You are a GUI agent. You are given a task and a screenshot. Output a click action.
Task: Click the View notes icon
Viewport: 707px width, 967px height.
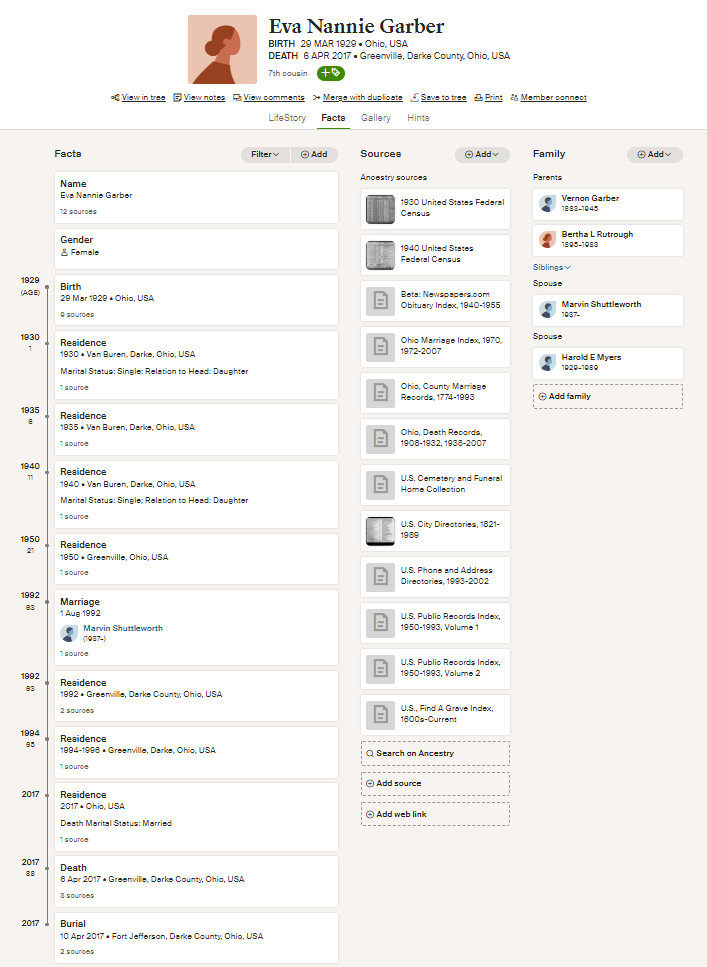click(x=177, y=98)
